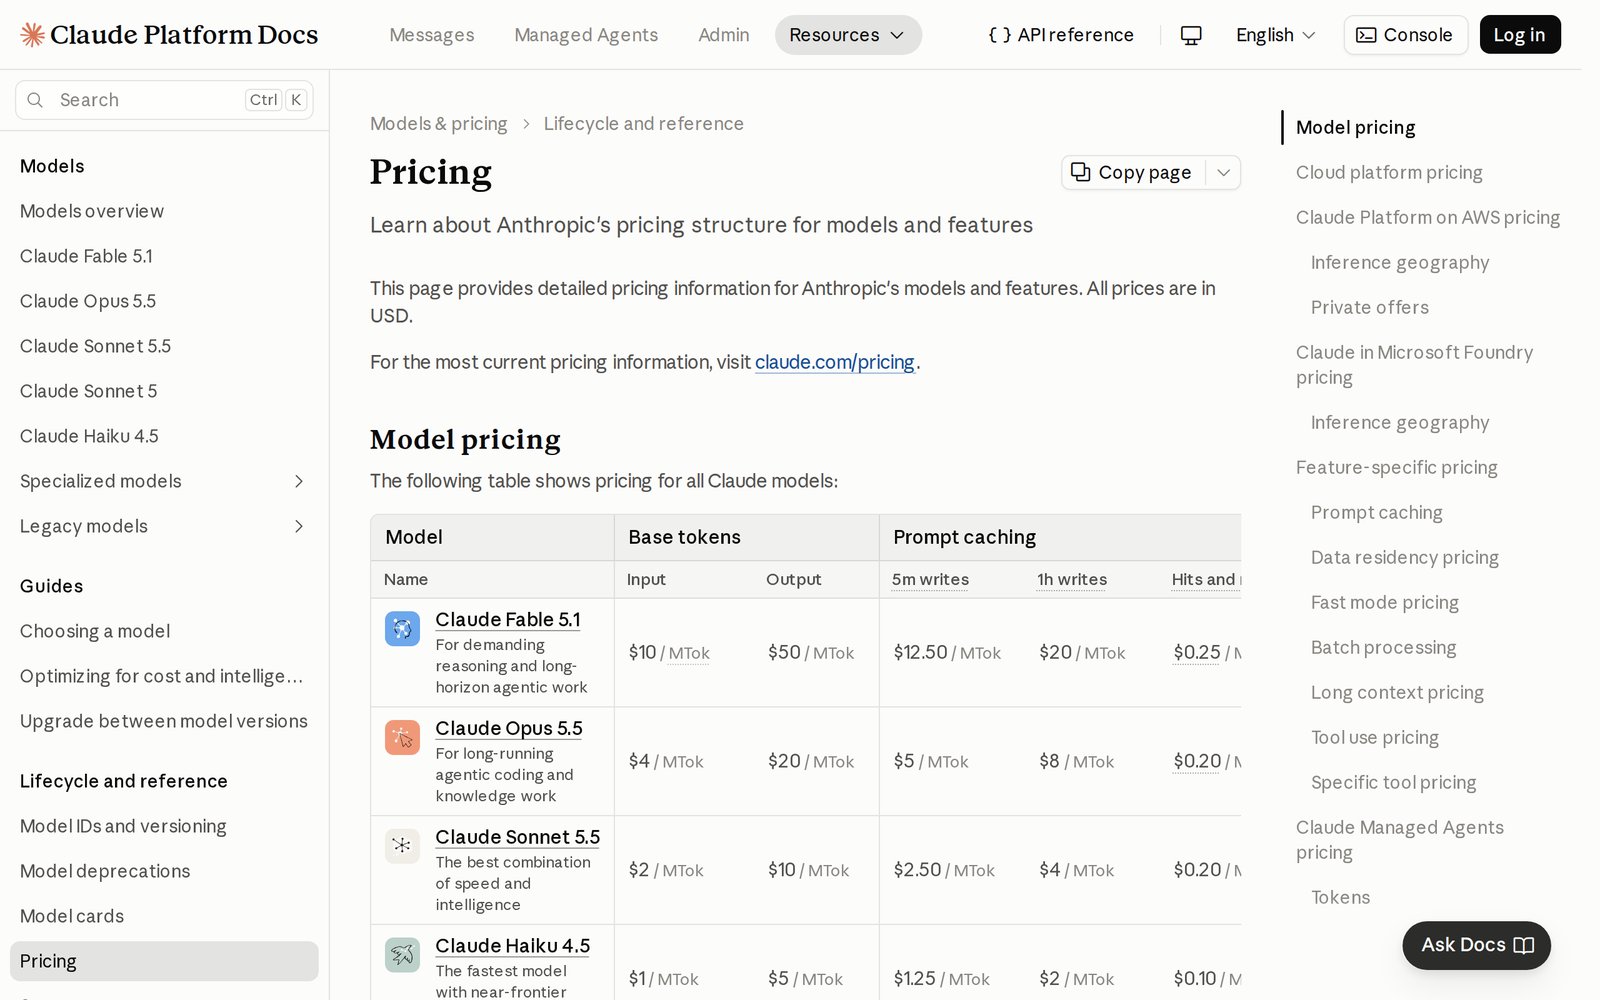Click the Claude Platform Docs logo

169,35
